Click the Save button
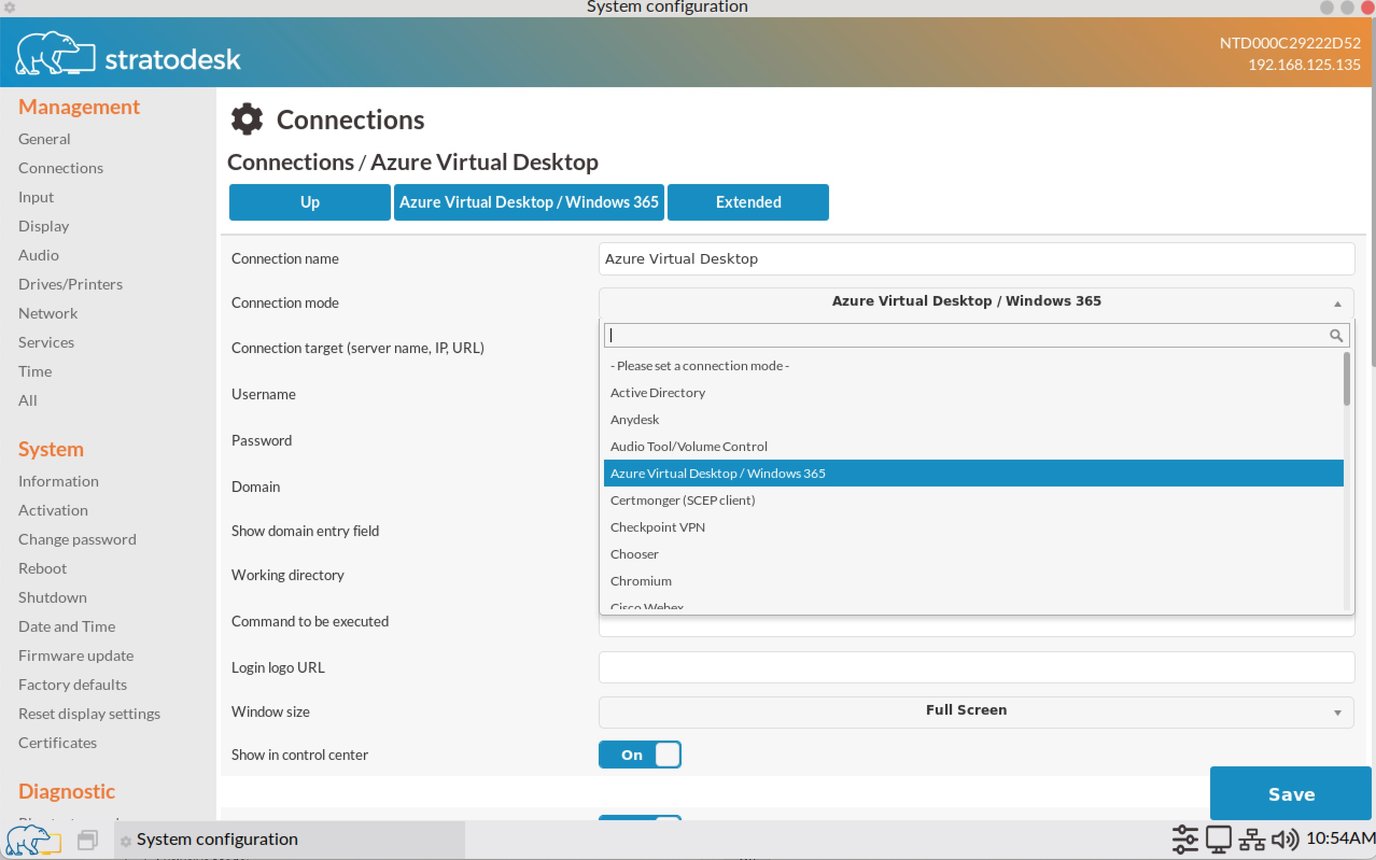The image size is (1376, 860). 1290,793
